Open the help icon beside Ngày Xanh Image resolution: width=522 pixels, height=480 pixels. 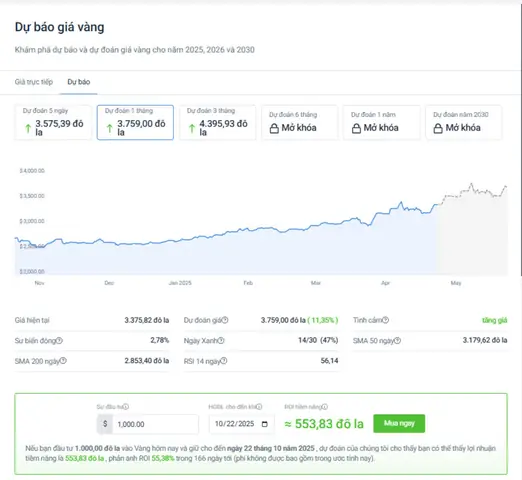point(221,340)
